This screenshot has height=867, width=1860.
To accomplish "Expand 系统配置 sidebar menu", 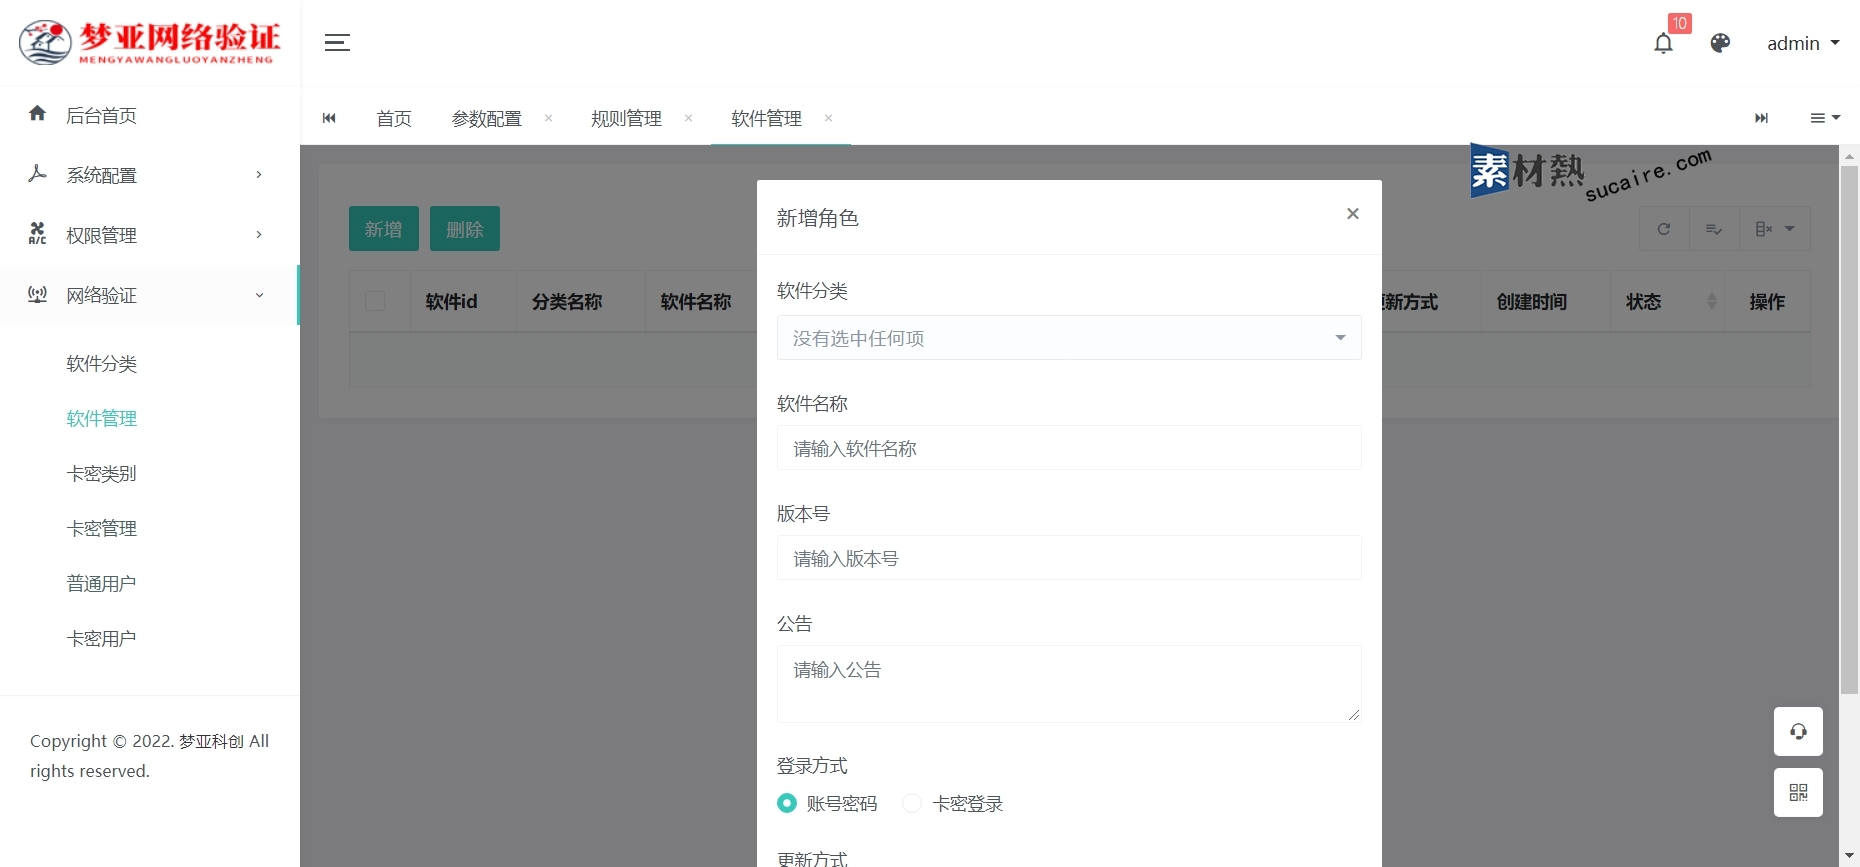I will [x=148, y=175].
